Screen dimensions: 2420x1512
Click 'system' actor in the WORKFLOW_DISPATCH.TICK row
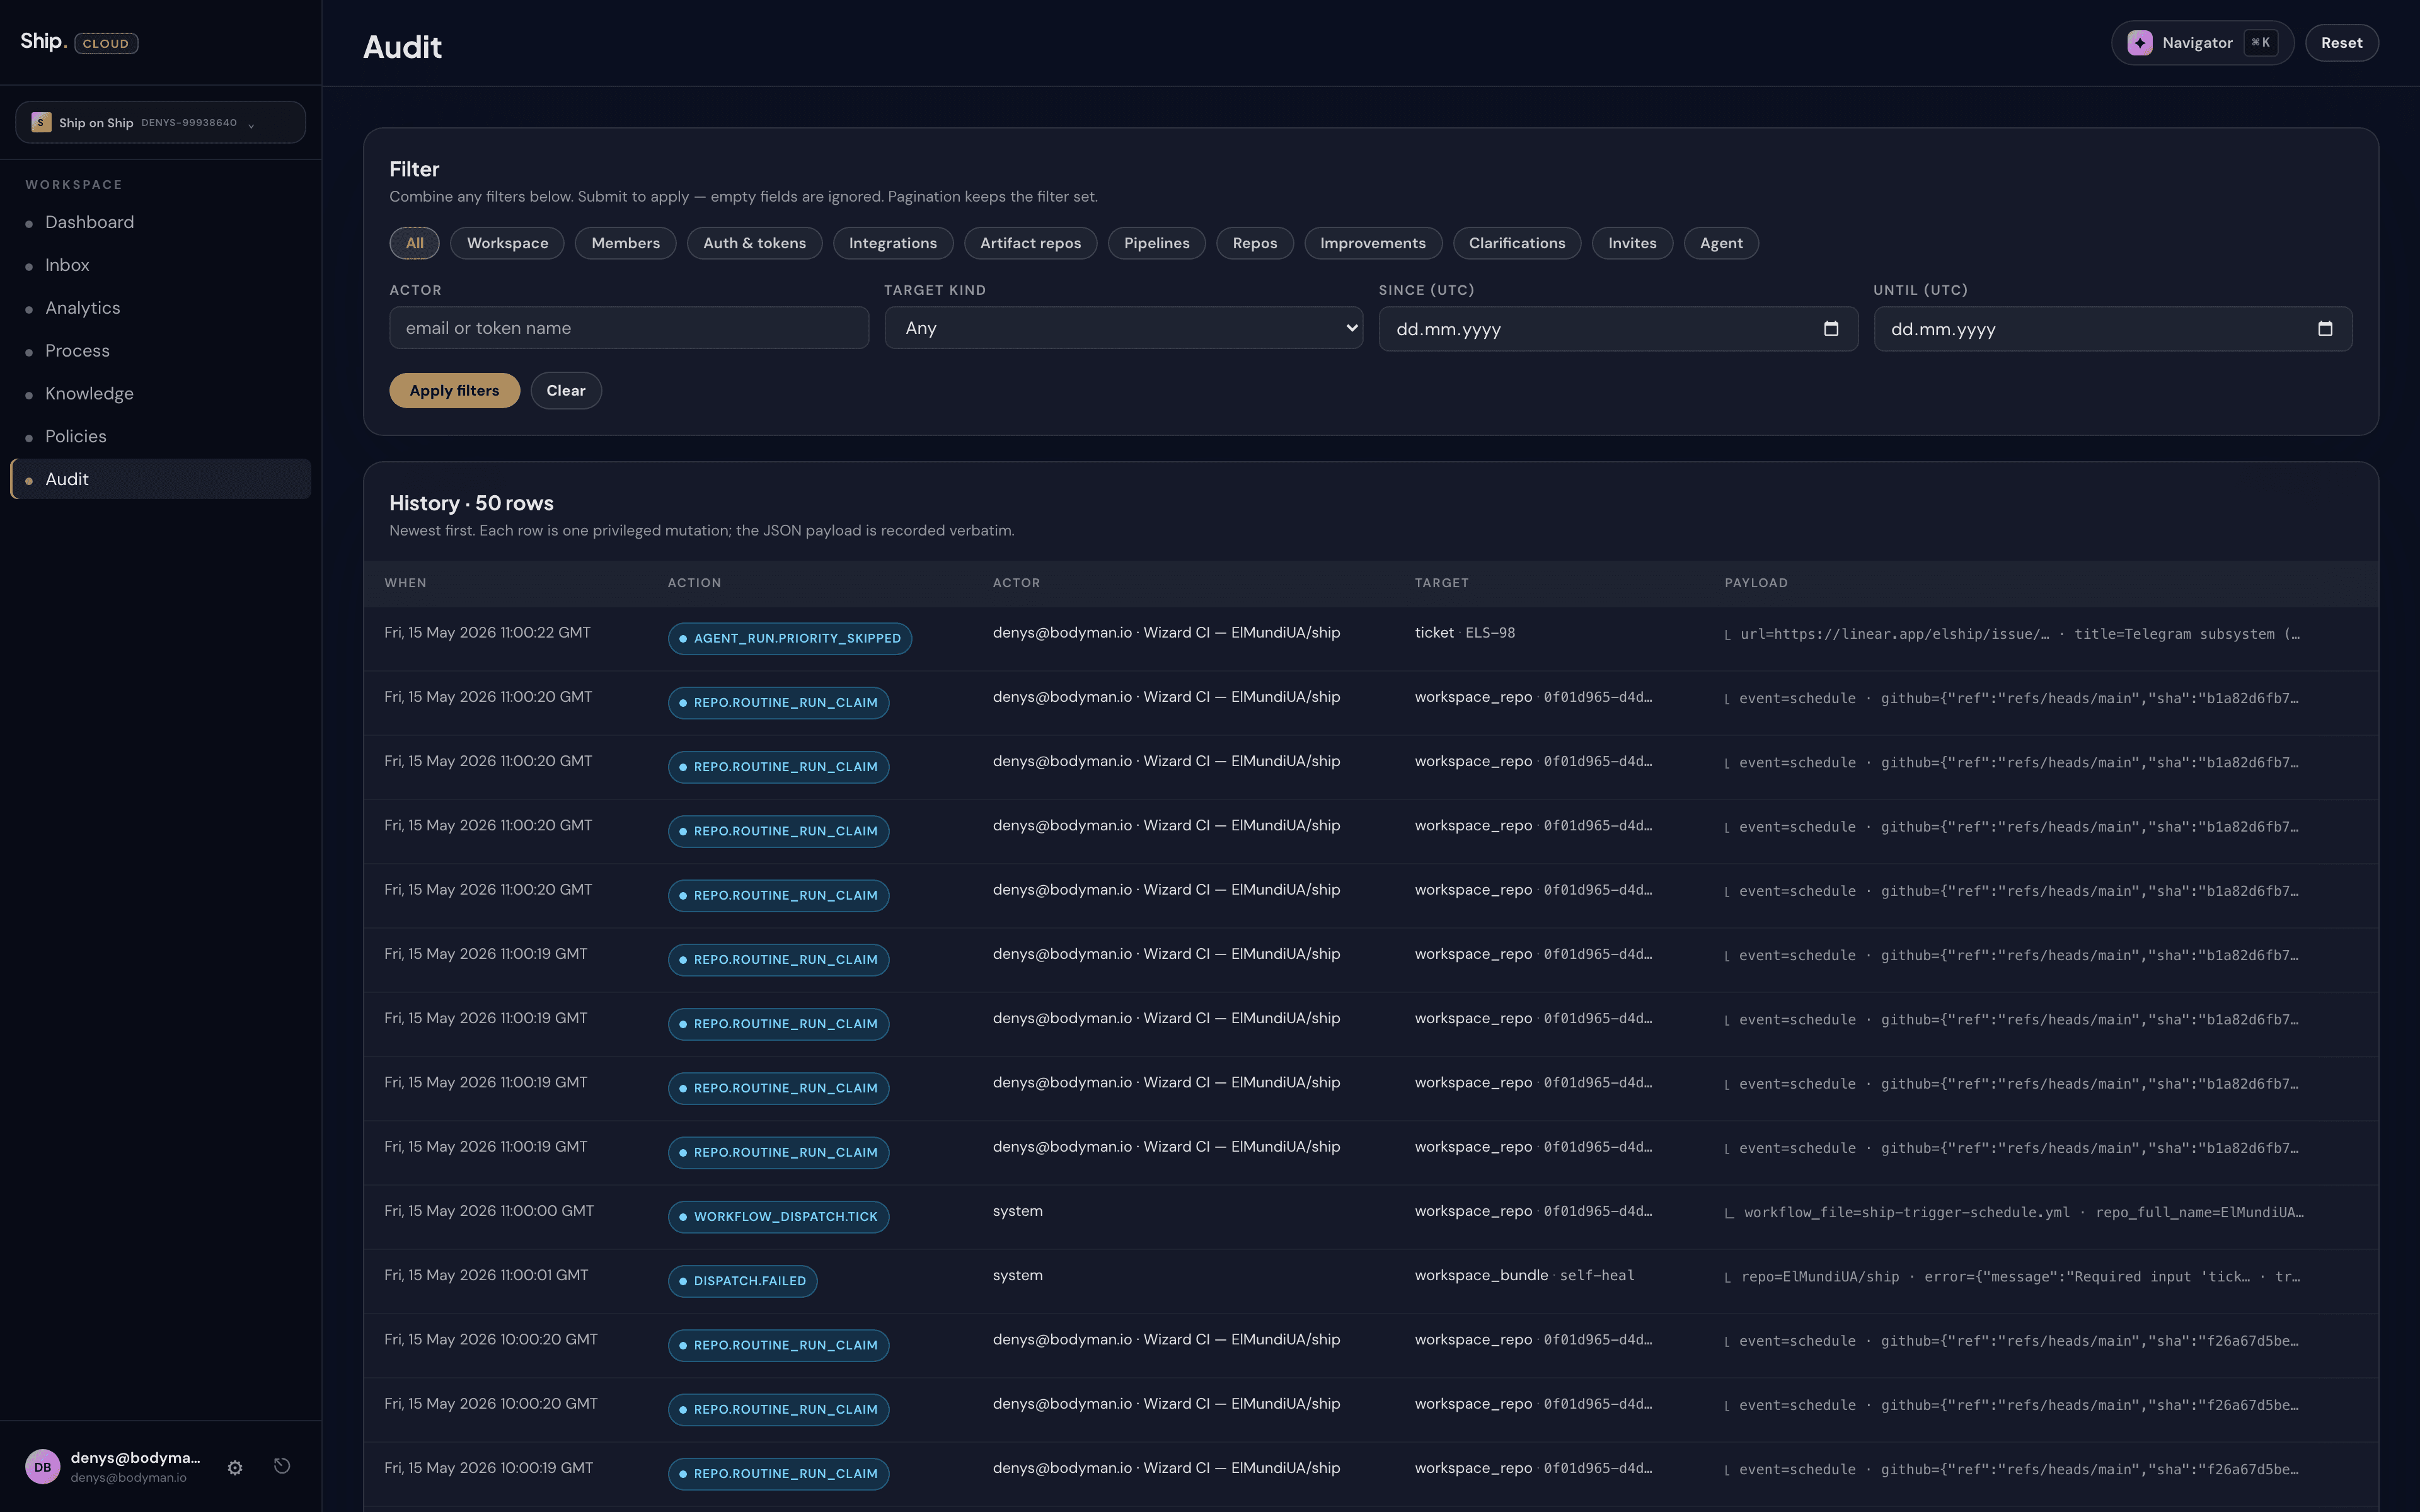[x=1017, y=1211]
